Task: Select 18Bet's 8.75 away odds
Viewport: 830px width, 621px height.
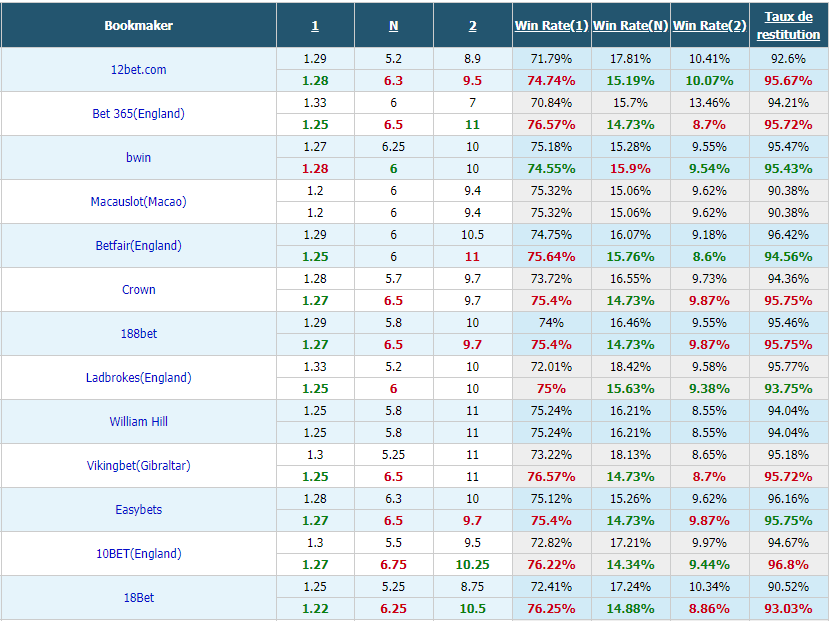Action: click(473, 587)
